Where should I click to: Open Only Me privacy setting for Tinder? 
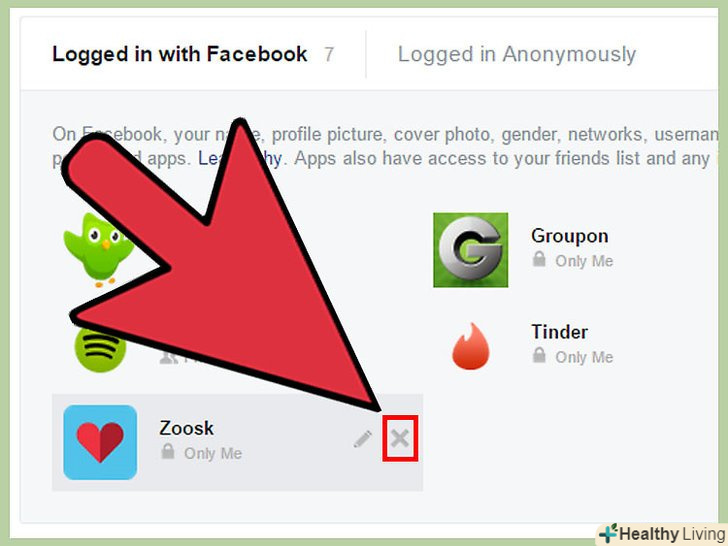pos(584,357)
